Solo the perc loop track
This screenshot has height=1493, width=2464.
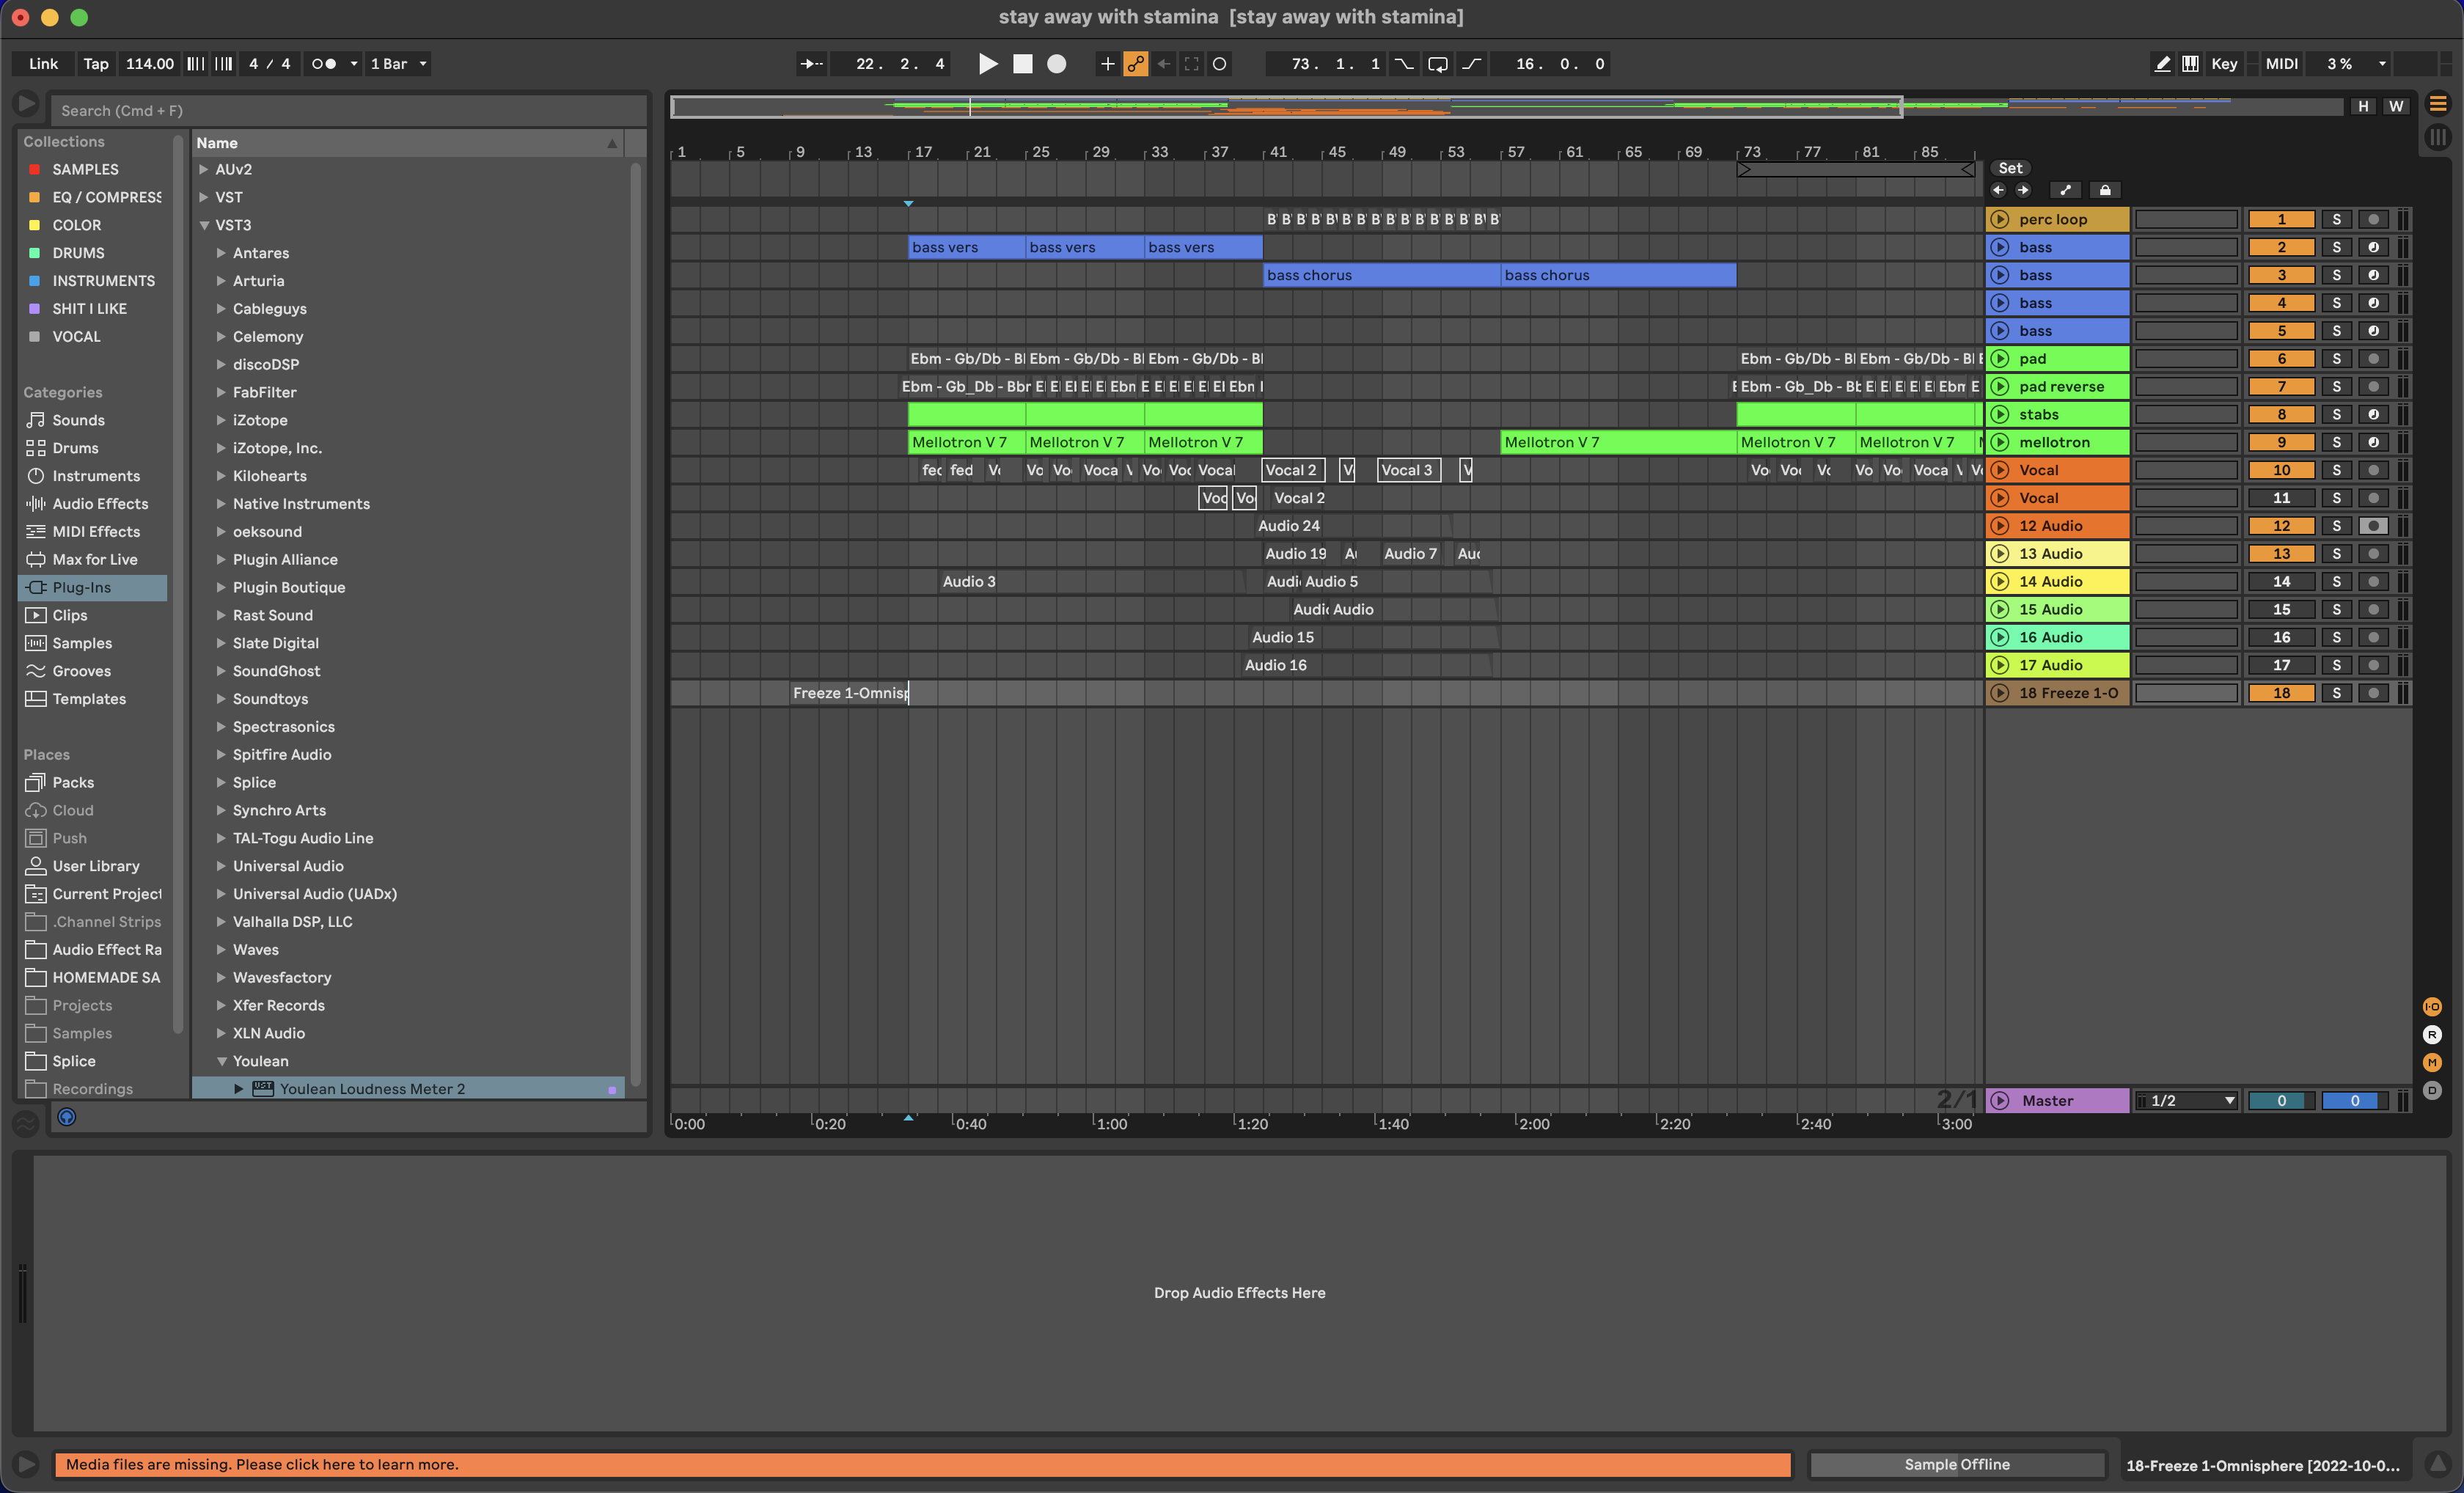[2339, 219]
